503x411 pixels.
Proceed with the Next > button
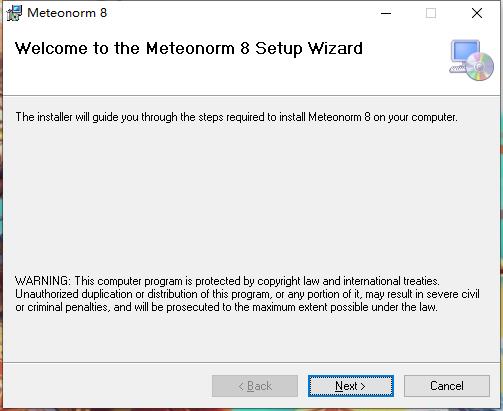(351, 386)
